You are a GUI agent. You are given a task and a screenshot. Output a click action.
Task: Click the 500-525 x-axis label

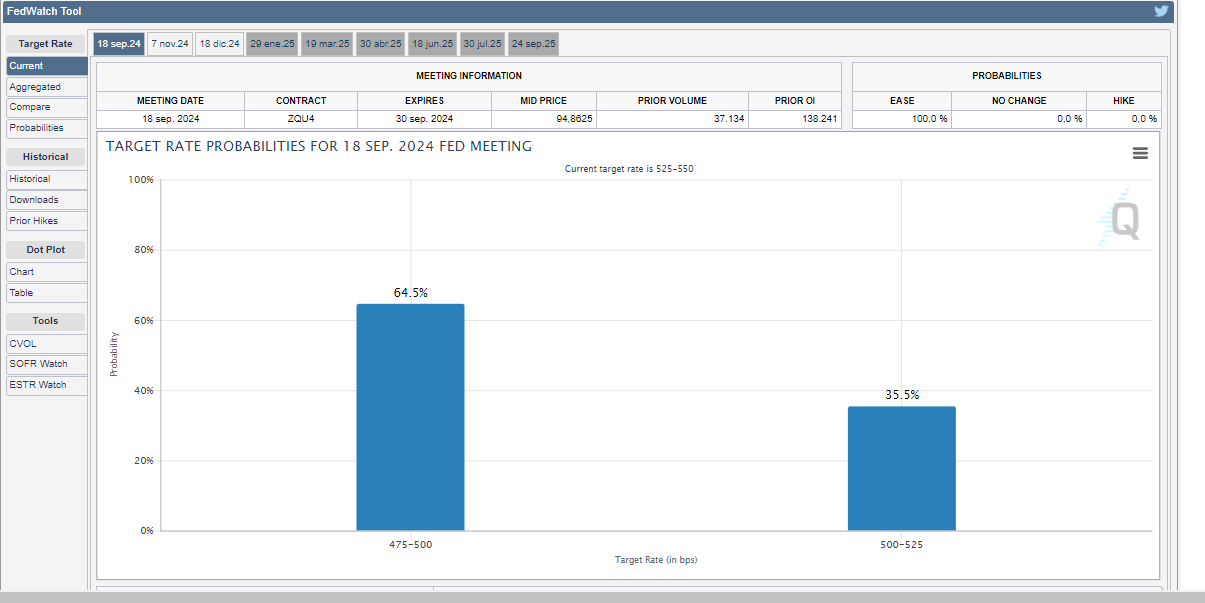(902, 544)
